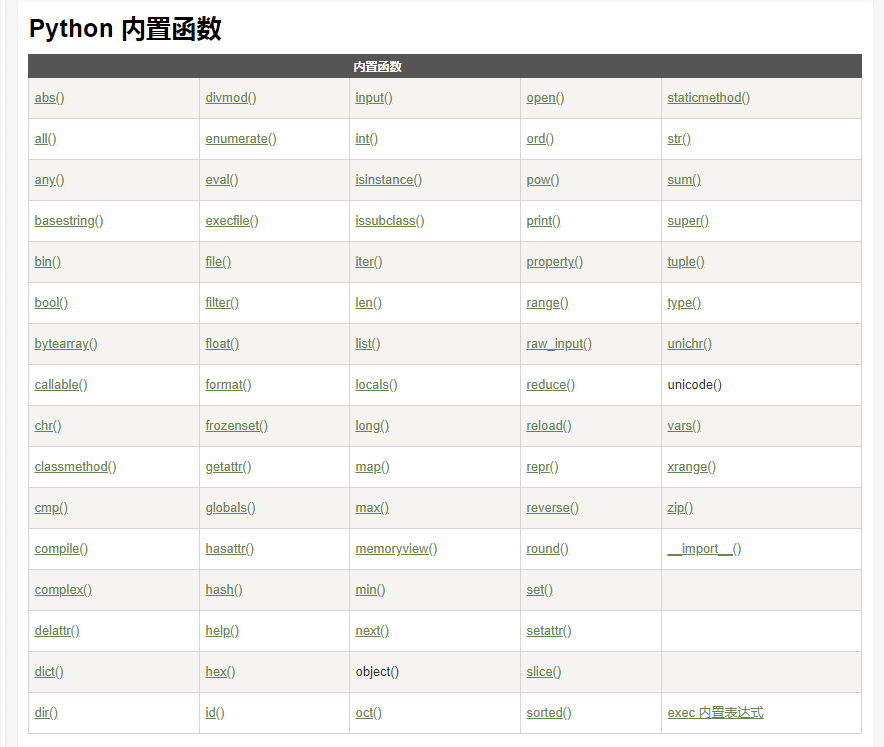Click the hash() link

[x=224, y=590]
